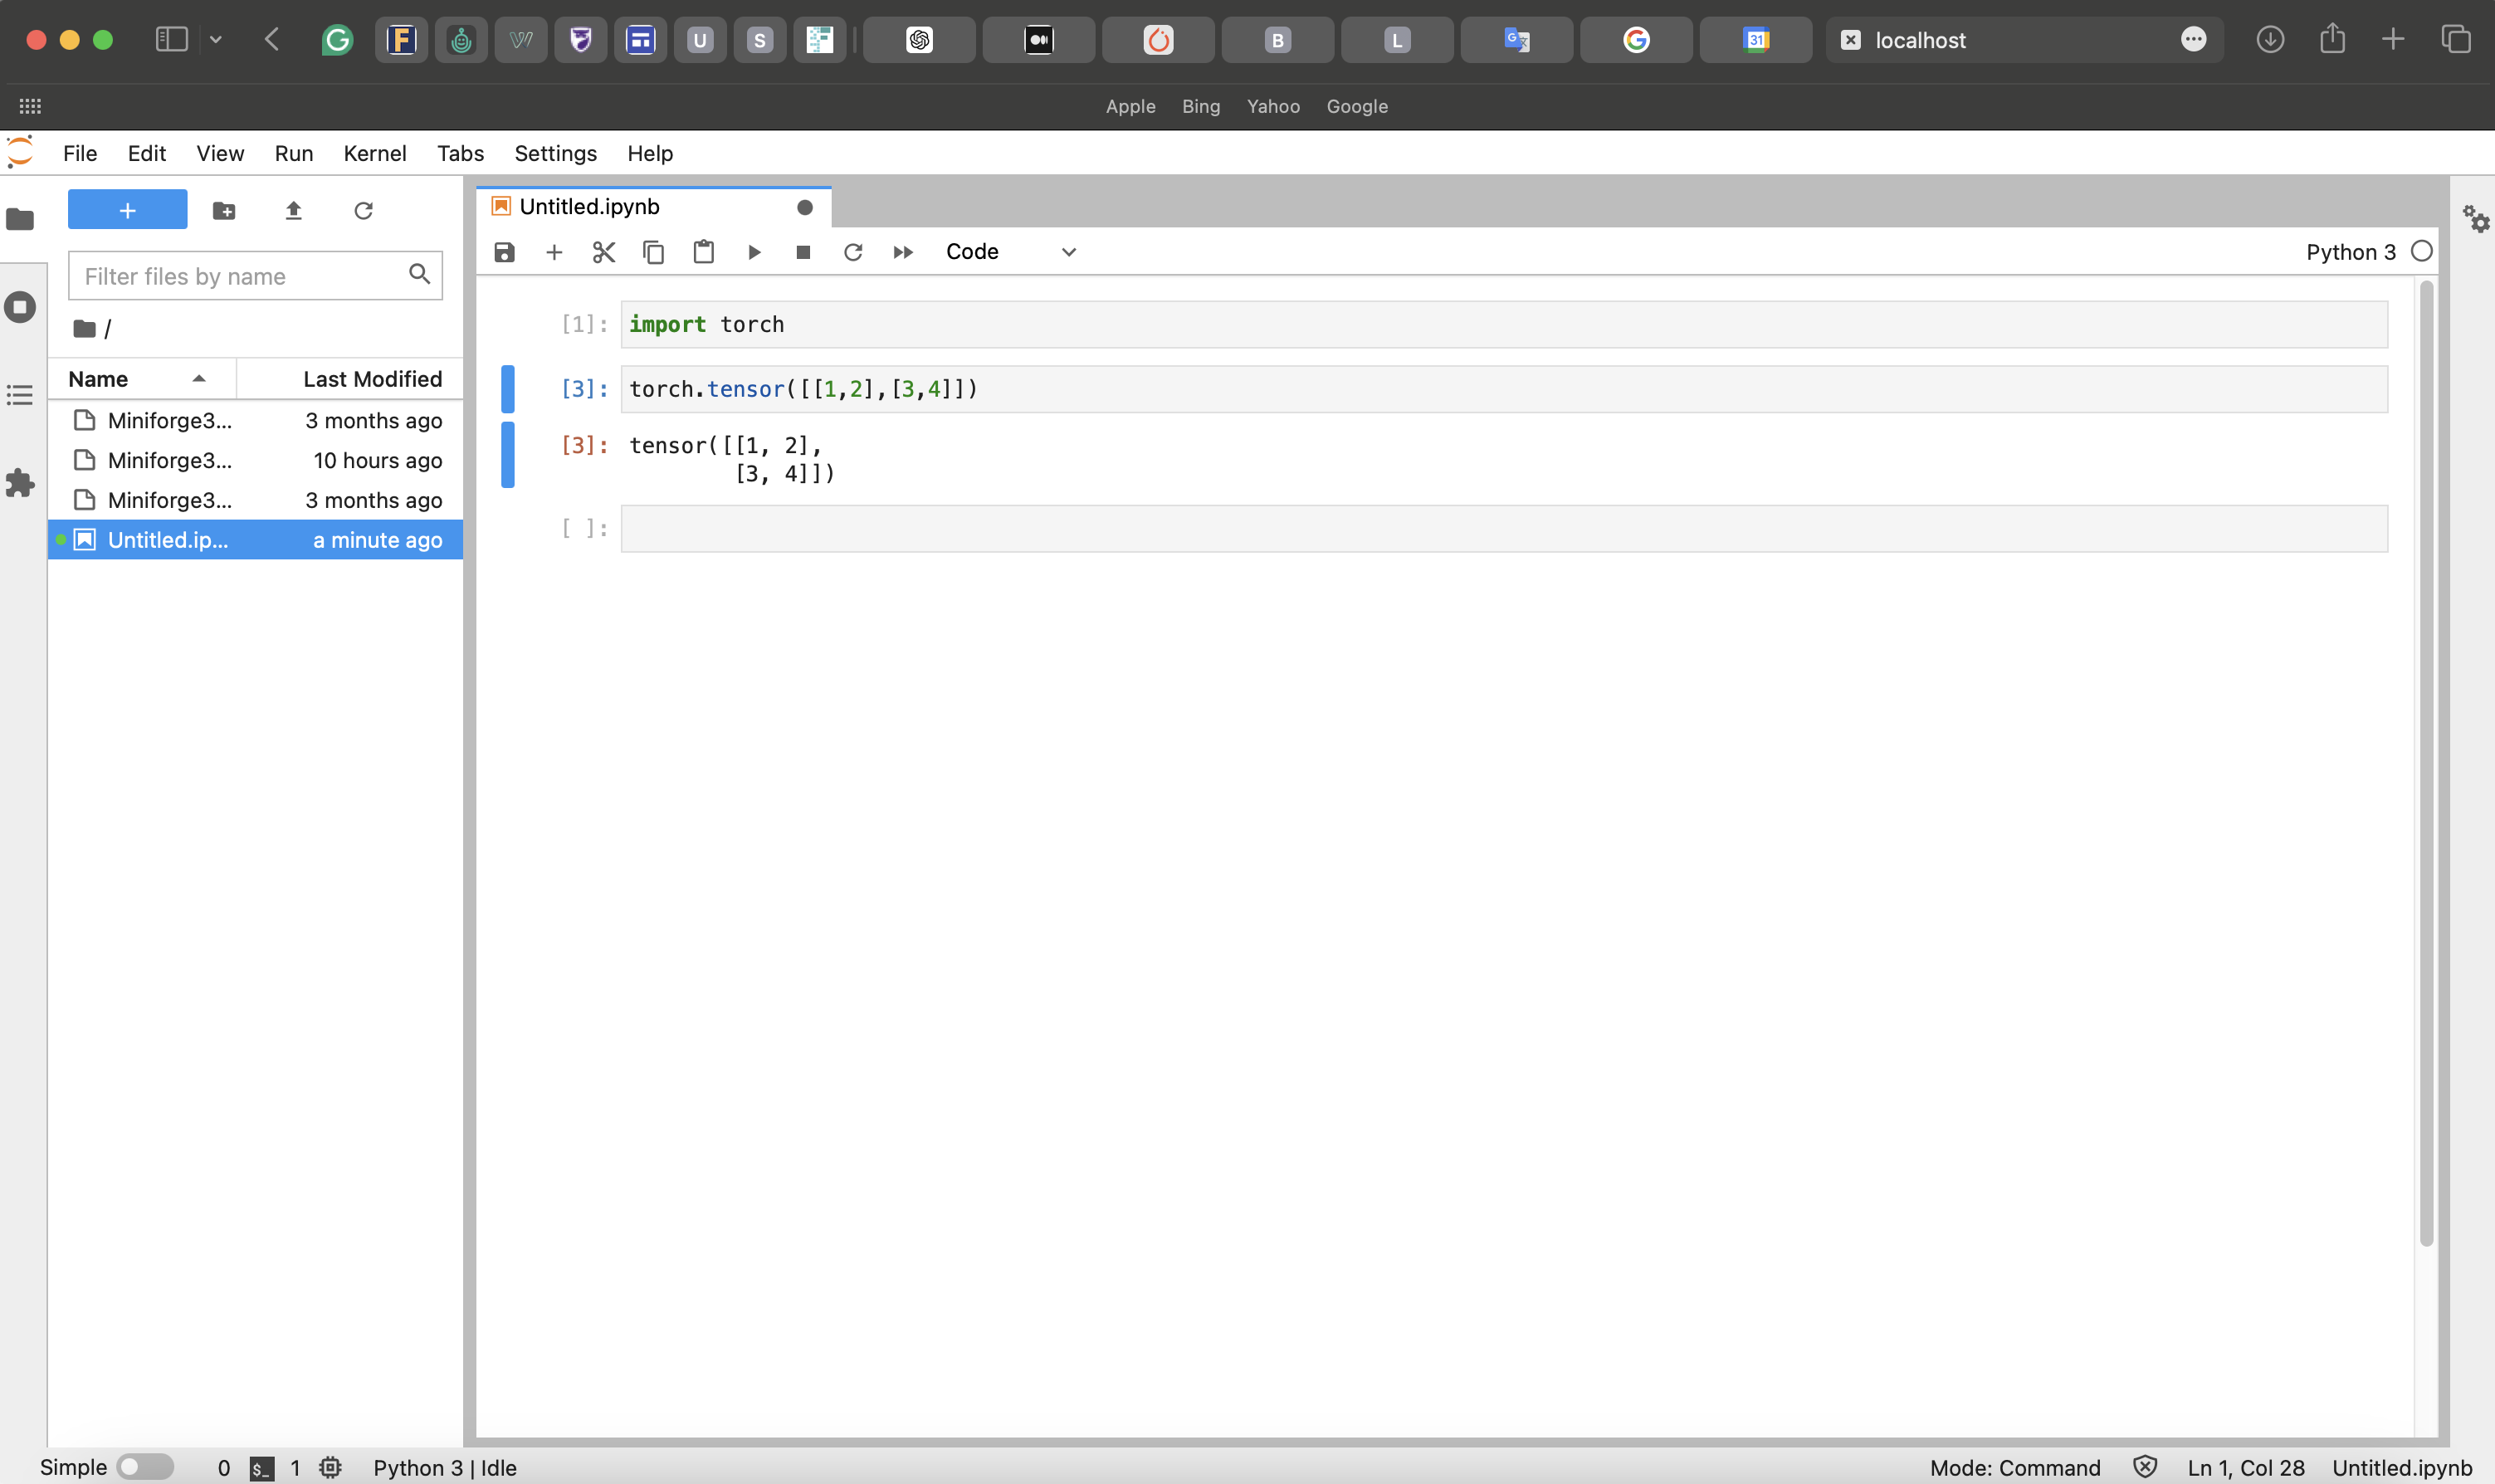Viewport: 2495px width, 1484px height.
Task: Run the selected cell with the play button
Action: [x=754, y=252]
